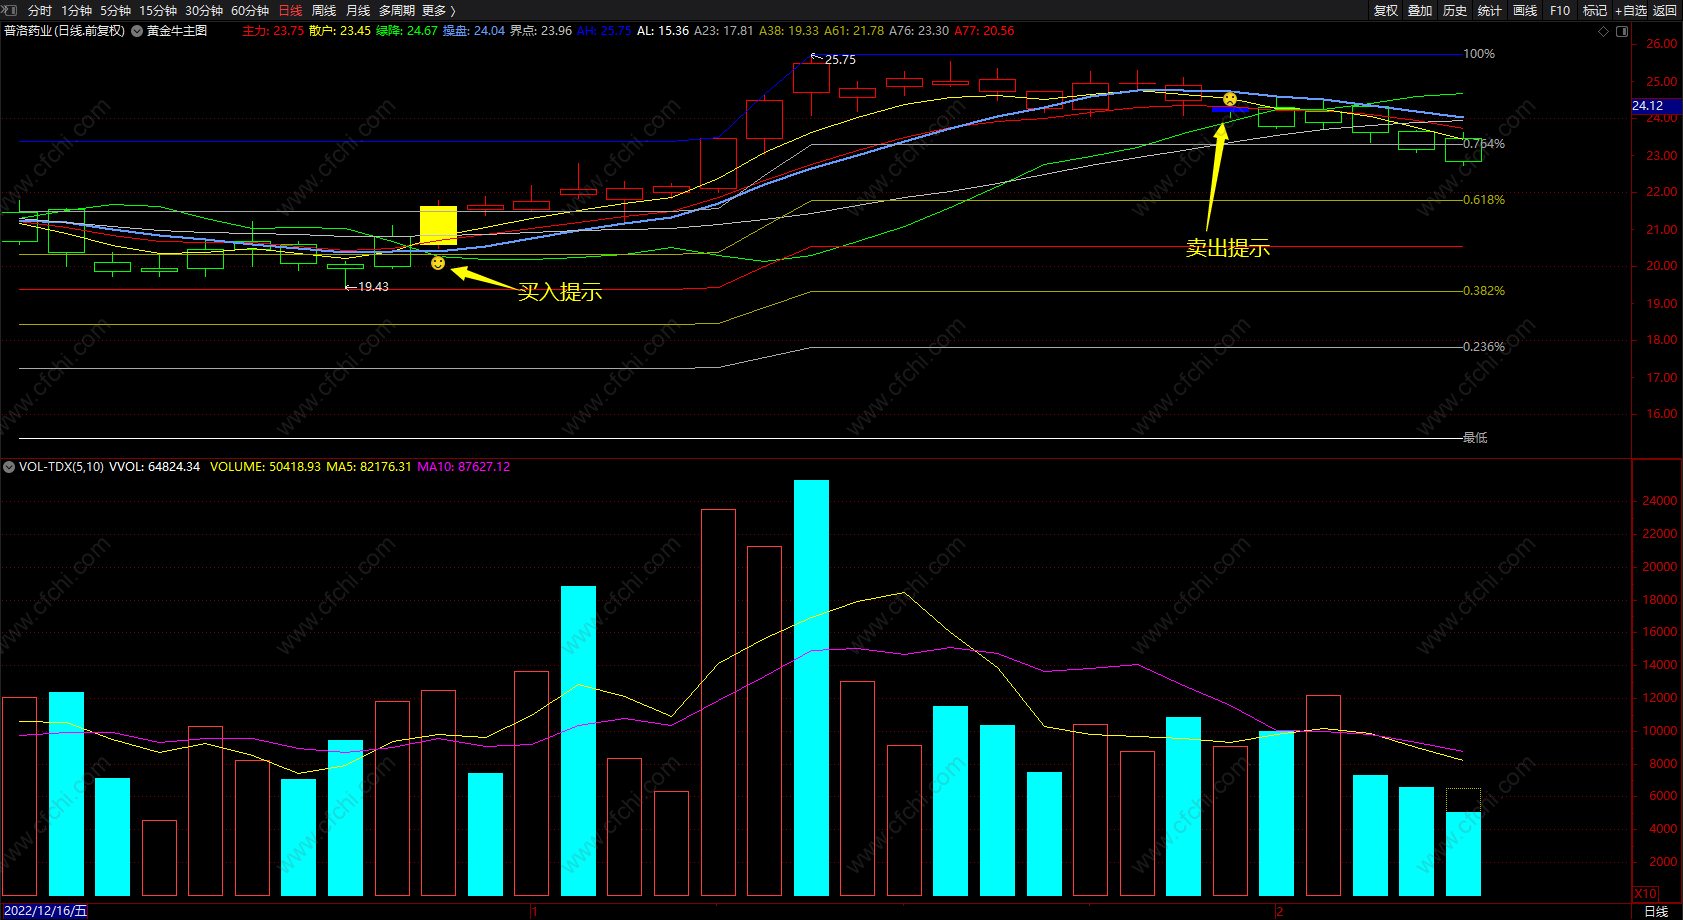
Task: Activate the 画线 drawing tools button
Action: coord(1525,10)
